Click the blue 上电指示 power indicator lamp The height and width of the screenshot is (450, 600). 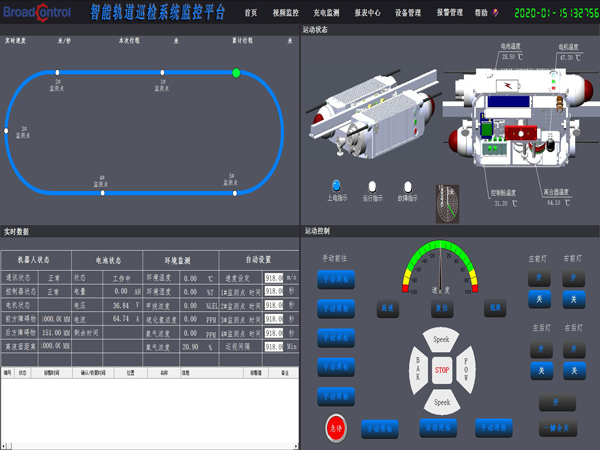pyautogui.click(x=336, y=186)
